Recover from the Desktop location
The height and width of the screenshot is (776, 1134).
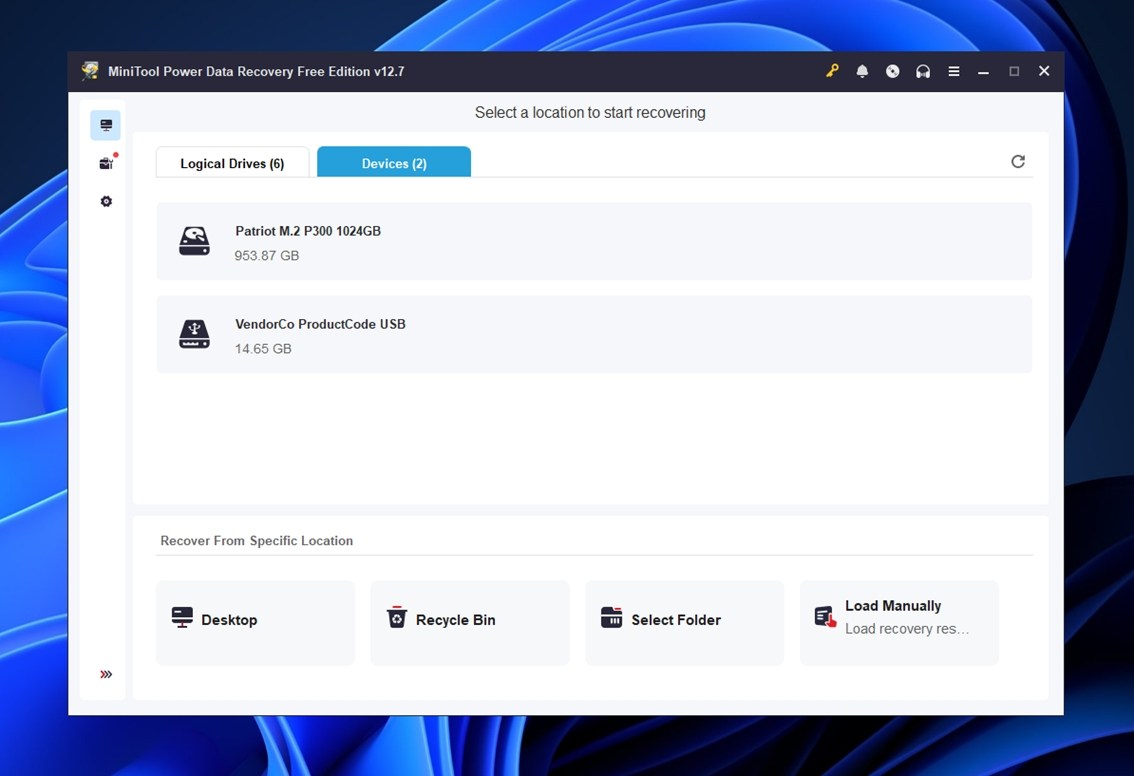(256, 620)
